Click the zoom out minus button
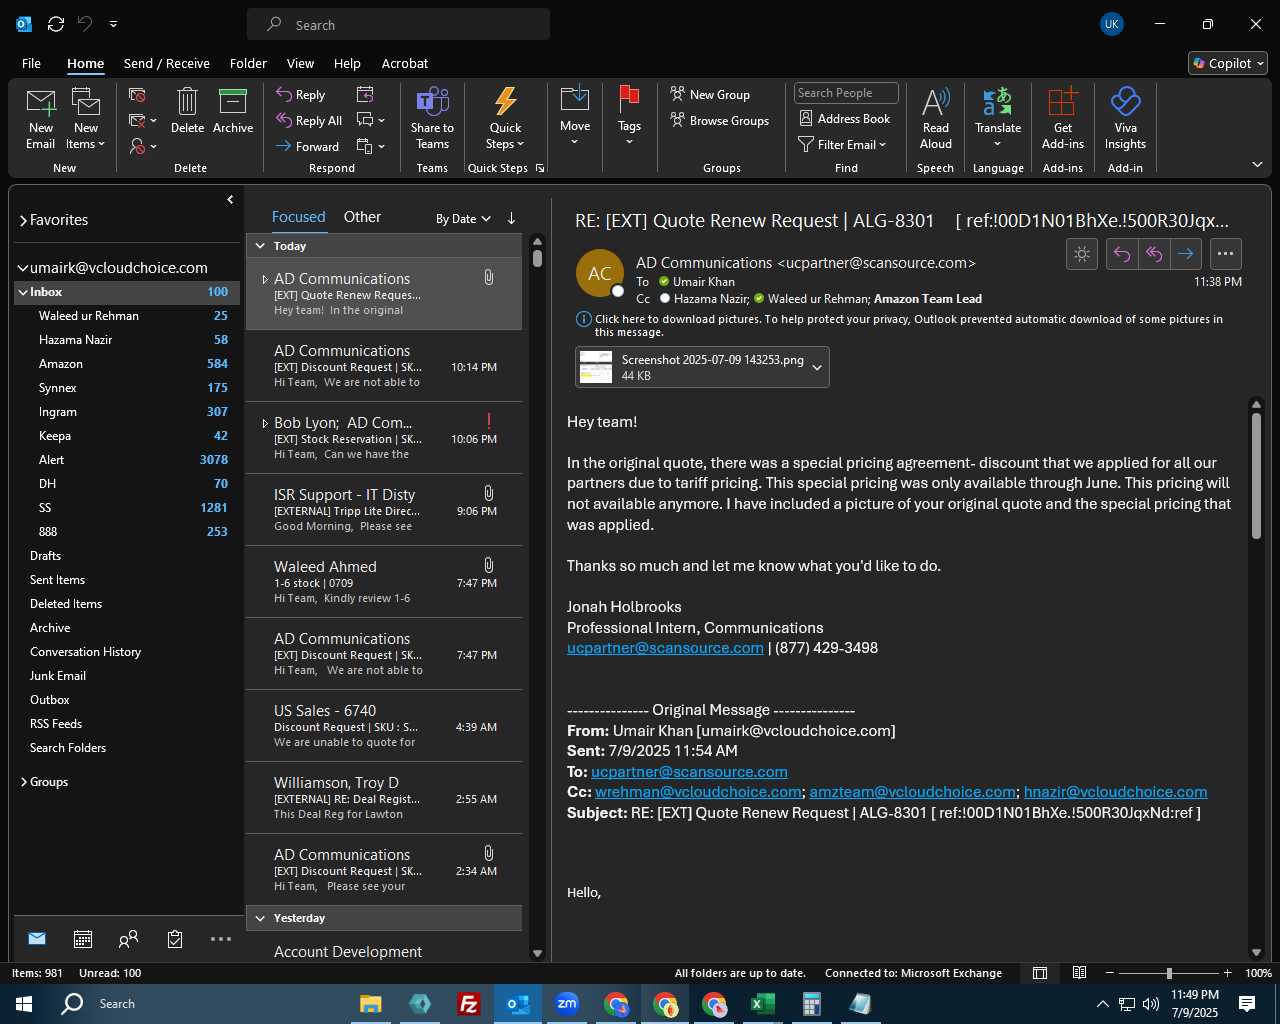 point(1110,973)
